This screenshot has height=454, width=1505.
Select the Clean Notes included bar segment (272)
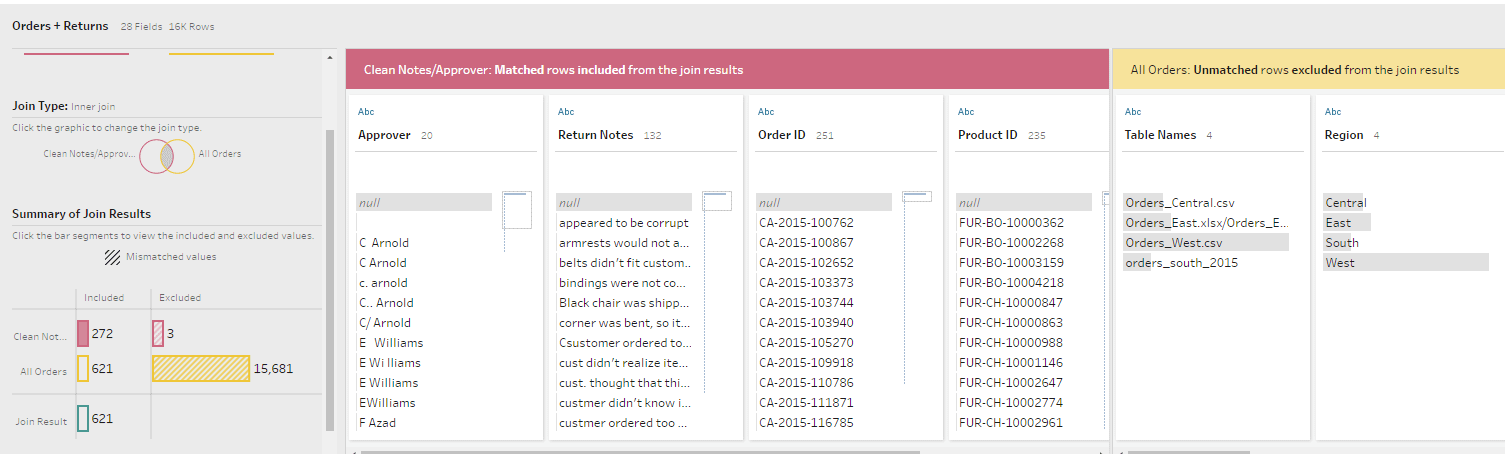[83, 333]
